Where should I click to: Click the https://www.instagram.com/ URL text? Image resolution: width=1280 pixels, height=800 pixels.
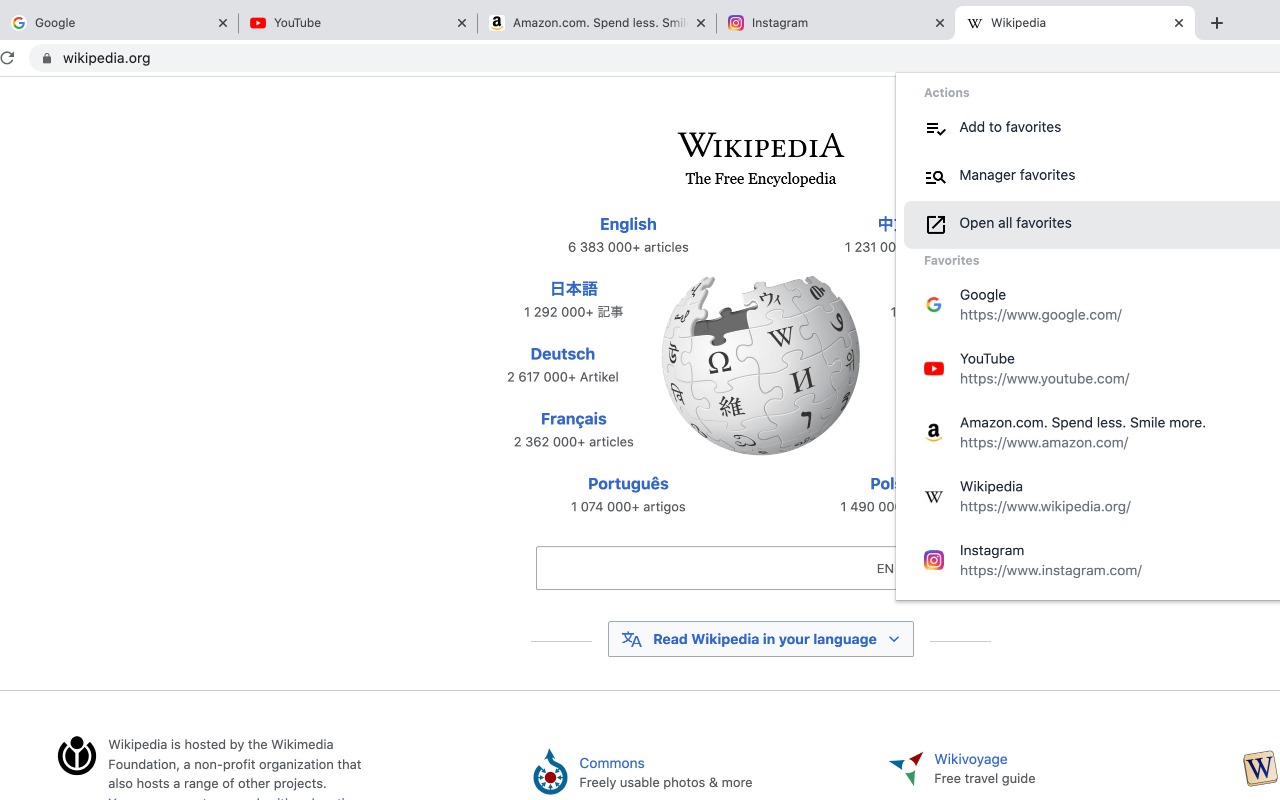(x=1051, y=571)
